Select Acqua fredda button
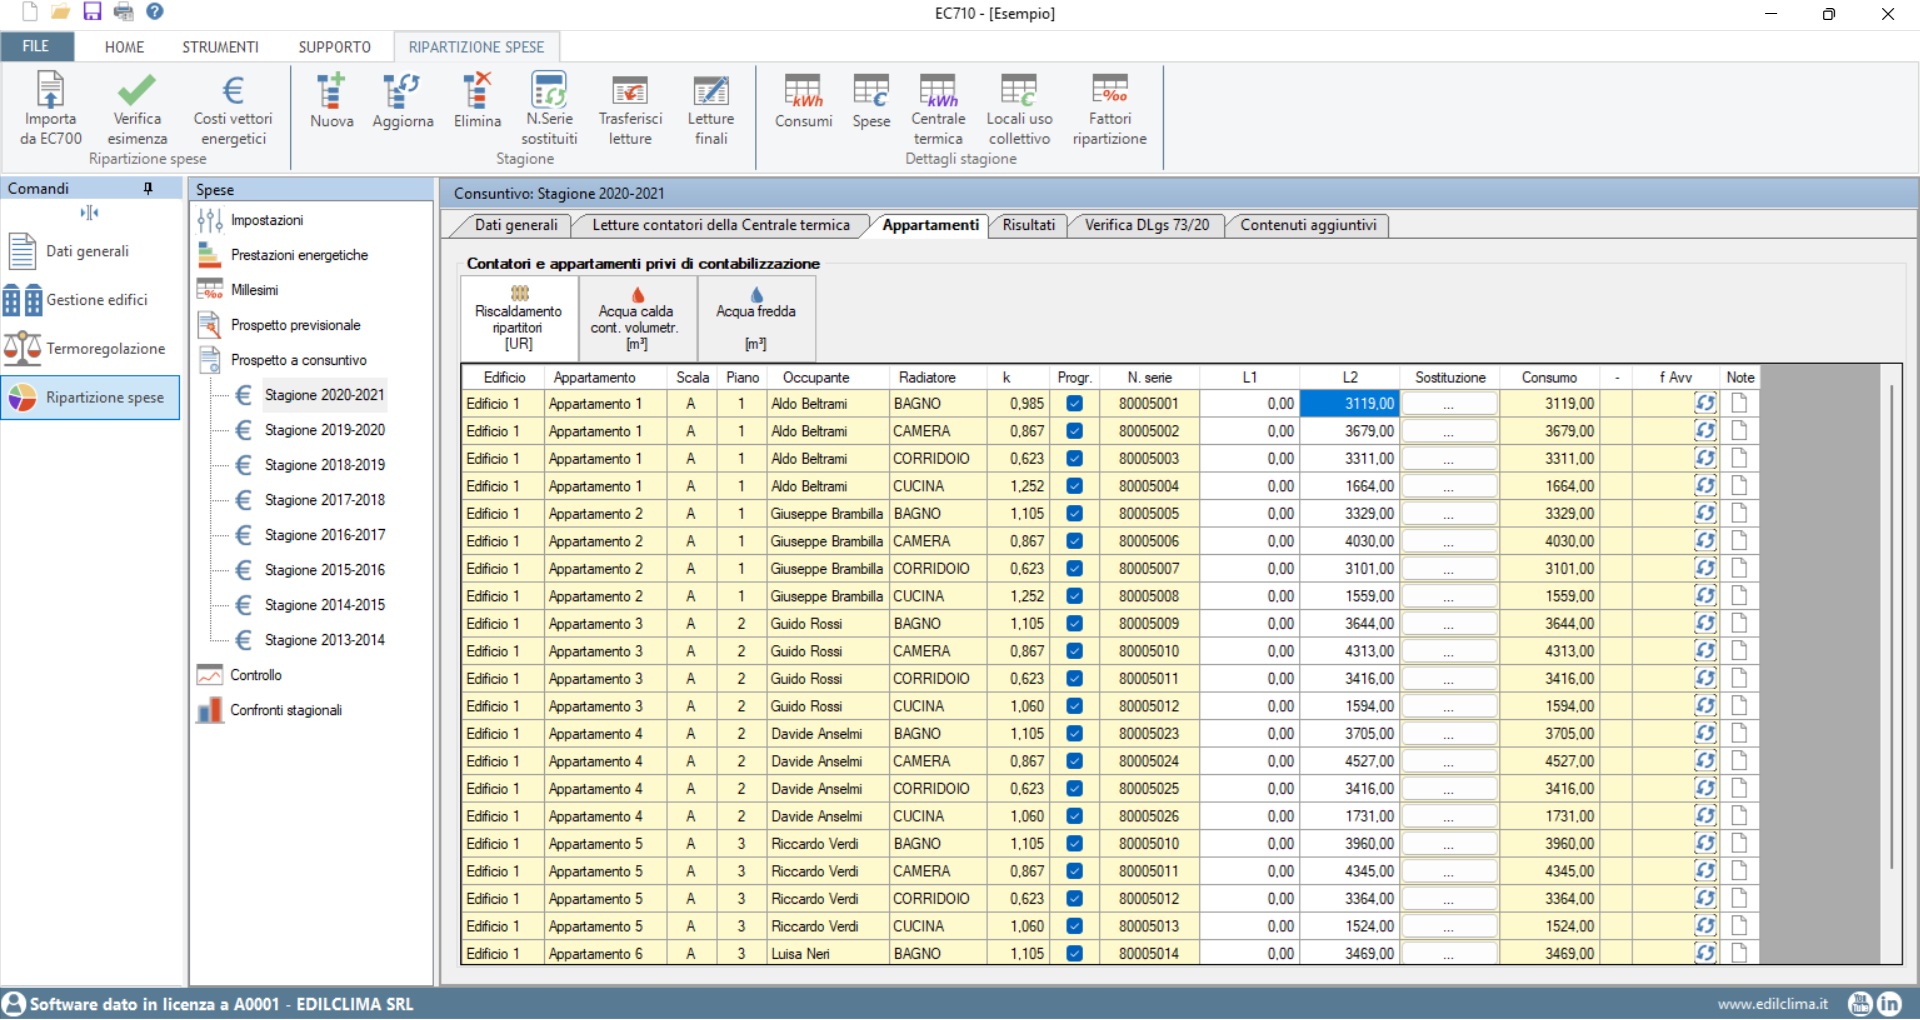 756,318
